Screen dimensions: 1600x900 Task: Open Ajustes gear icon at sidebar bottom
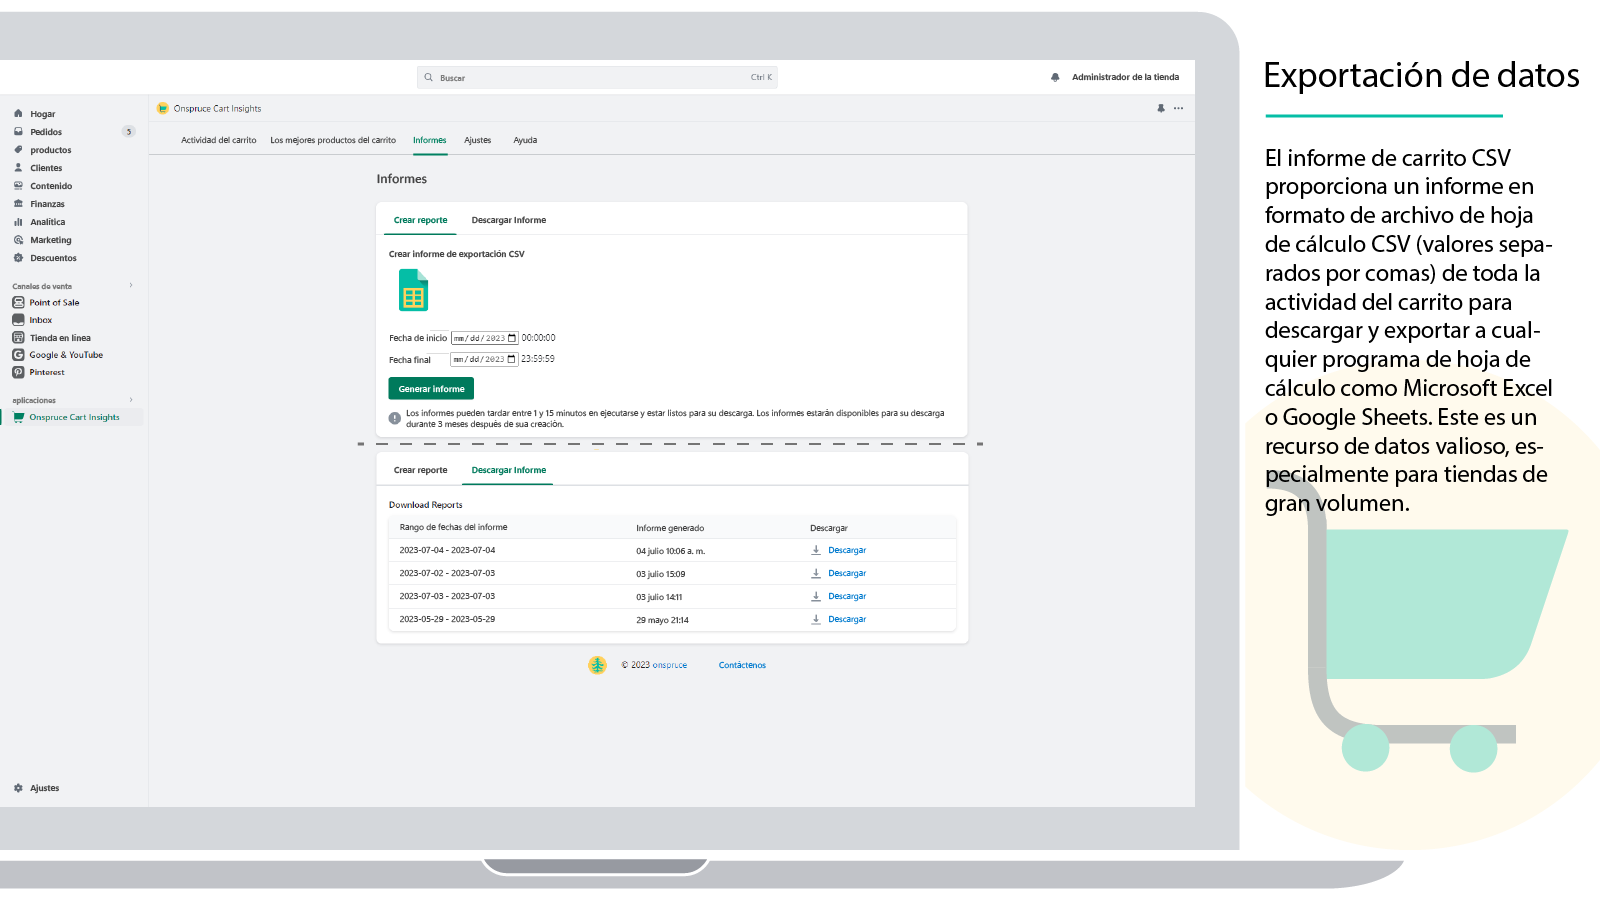[18, 788]
